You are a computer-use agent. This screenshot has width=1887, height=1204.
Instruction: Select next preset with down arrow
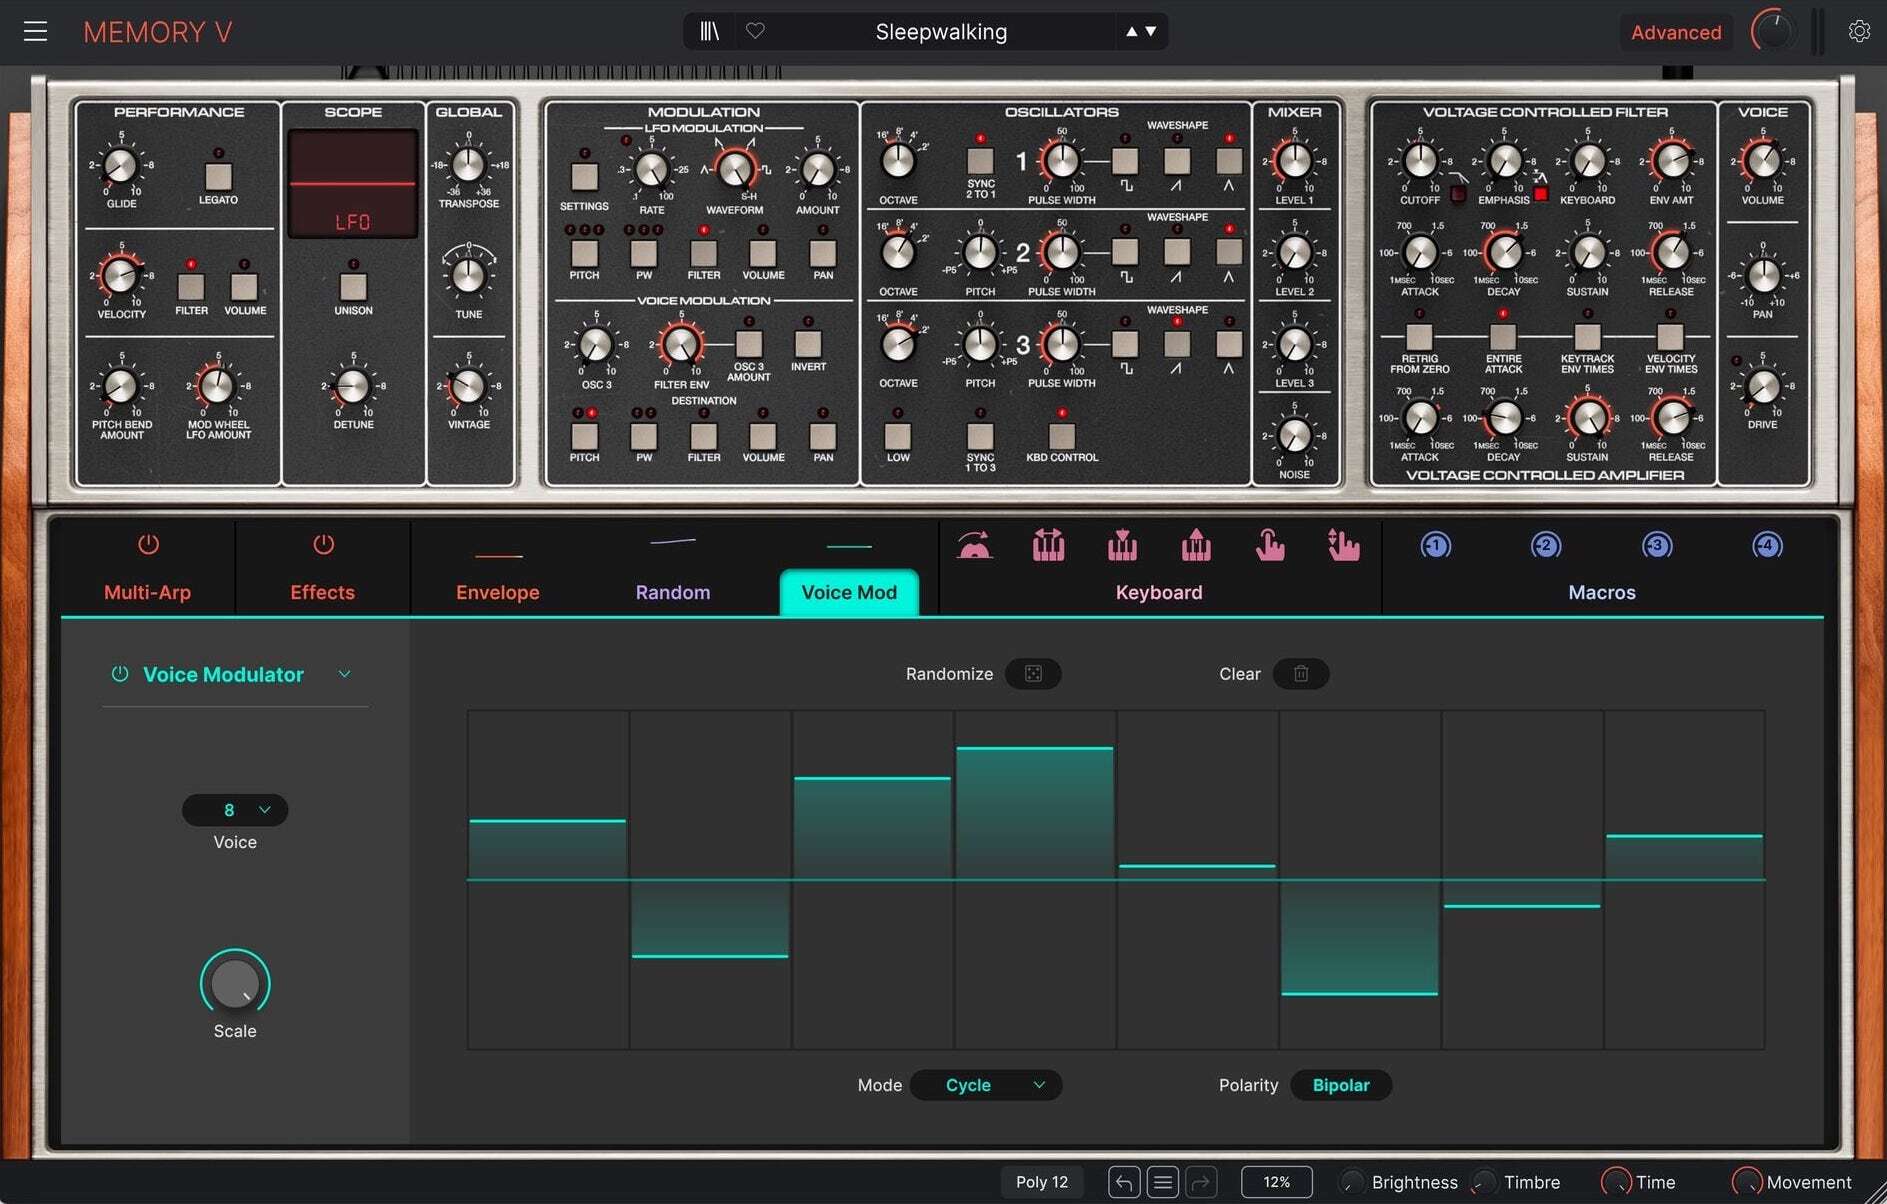coord(1151,31)
